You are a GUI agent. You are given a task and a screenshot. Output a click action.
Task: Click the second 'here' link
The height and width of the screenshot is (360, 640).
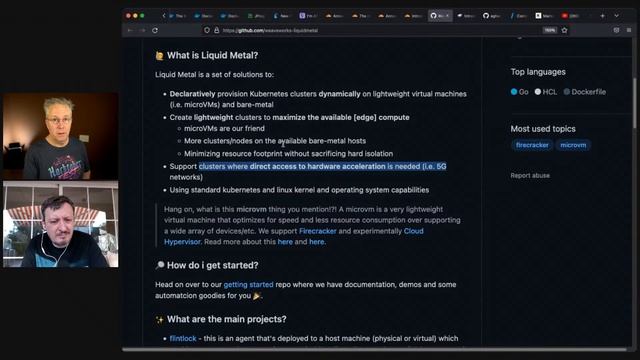coord(316,242)
